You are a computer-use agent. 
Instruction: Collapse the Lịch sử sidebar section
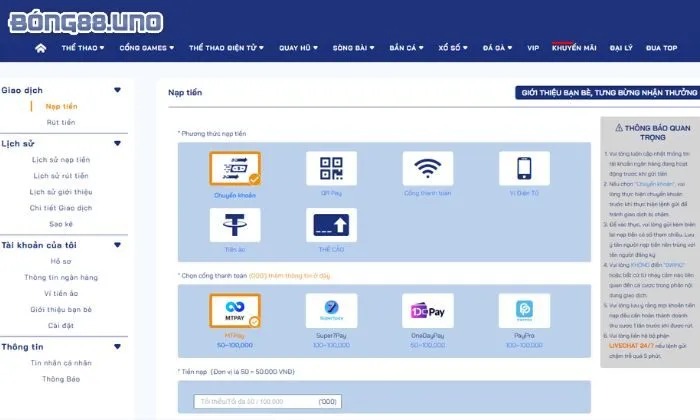117,144
